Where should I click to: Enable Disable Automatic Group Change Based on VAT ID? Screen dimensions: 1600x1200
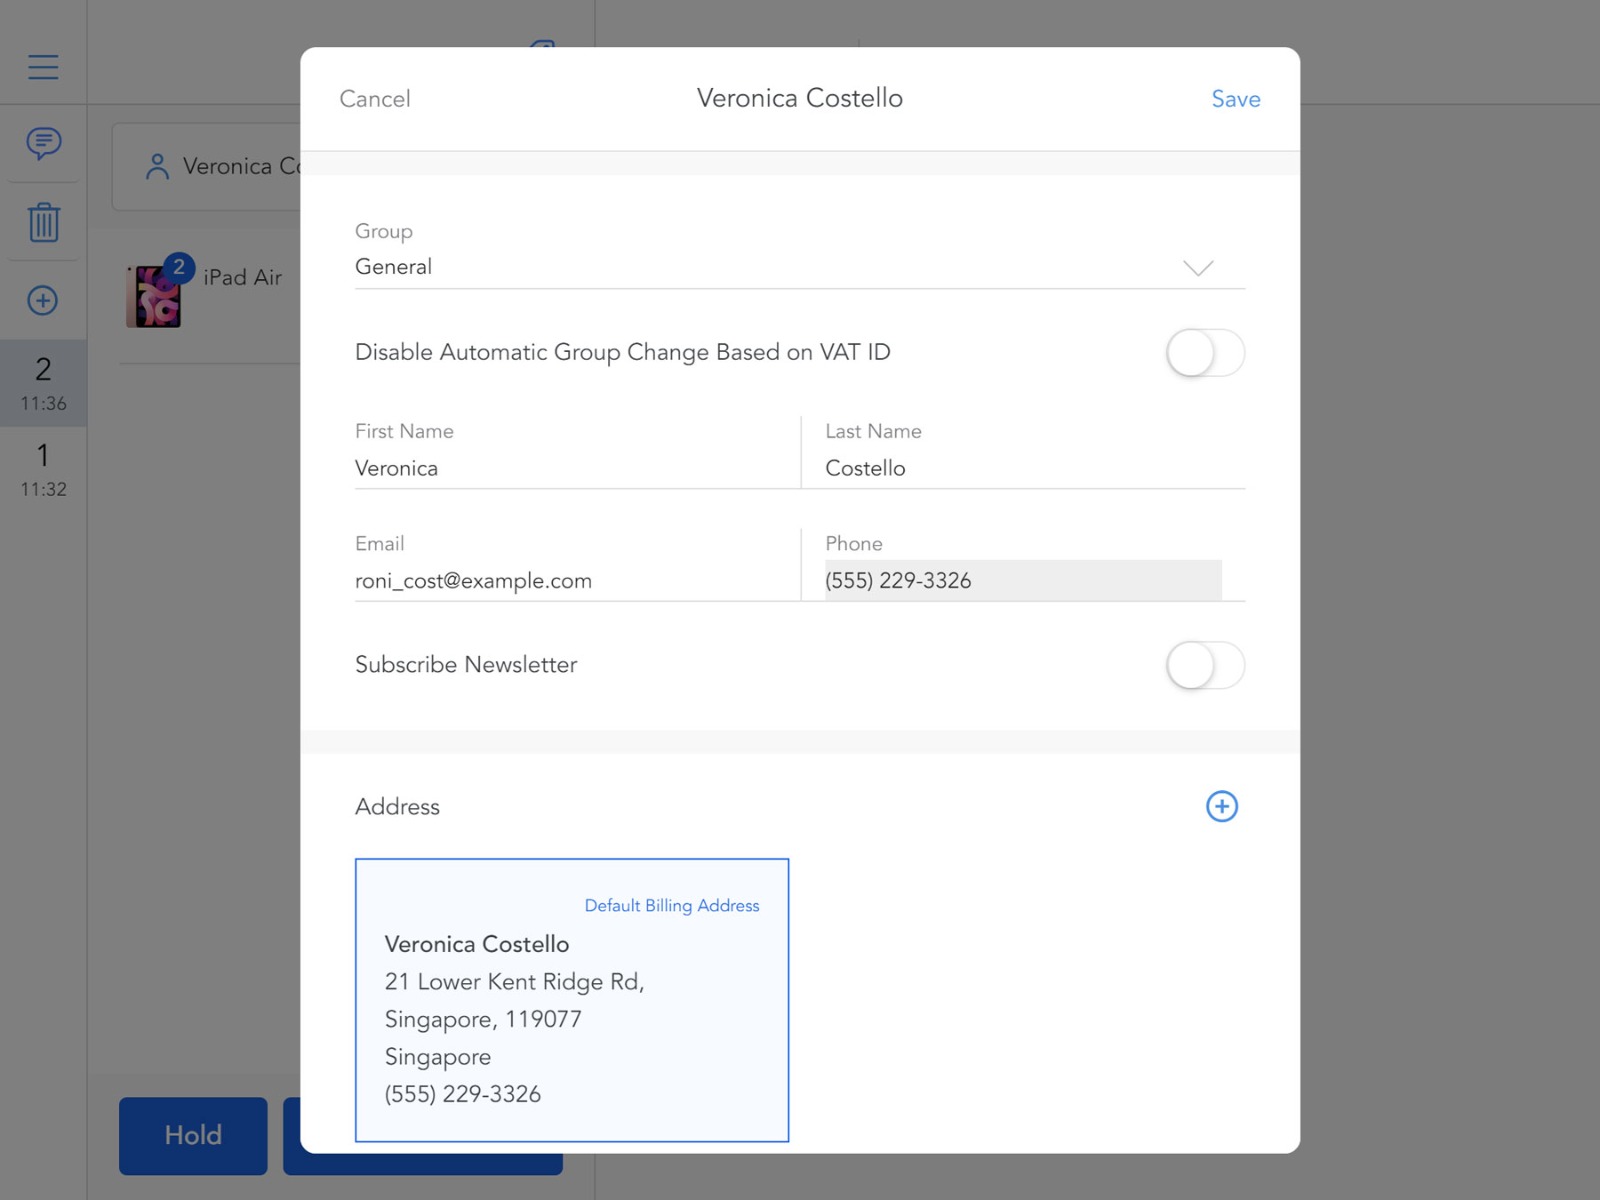coord(1205,352)
